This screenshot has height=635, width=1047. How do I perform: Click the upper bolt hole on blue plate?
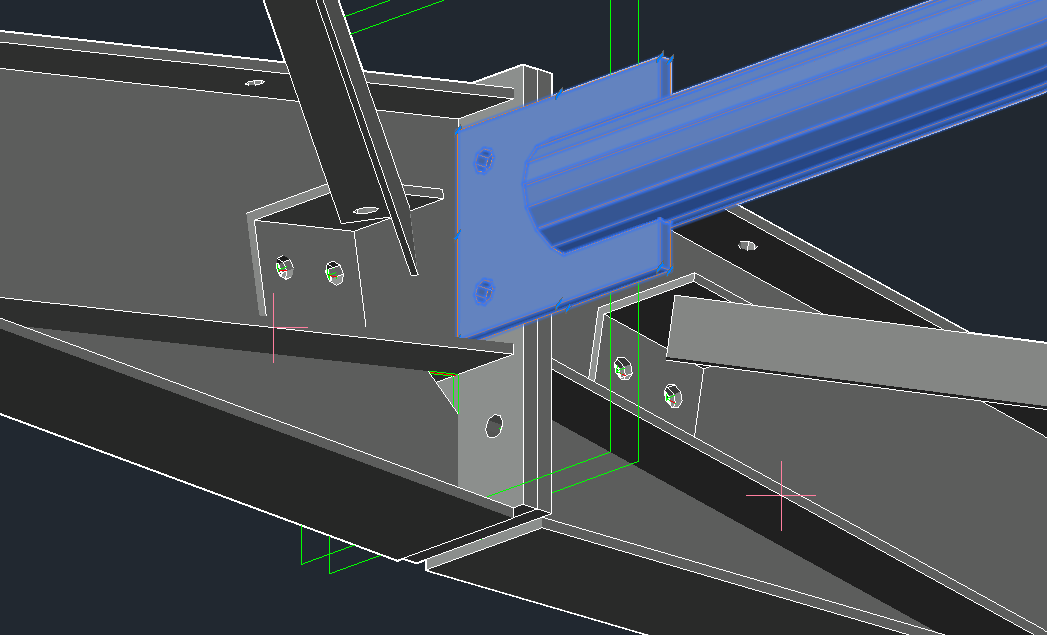pos(486,159)
